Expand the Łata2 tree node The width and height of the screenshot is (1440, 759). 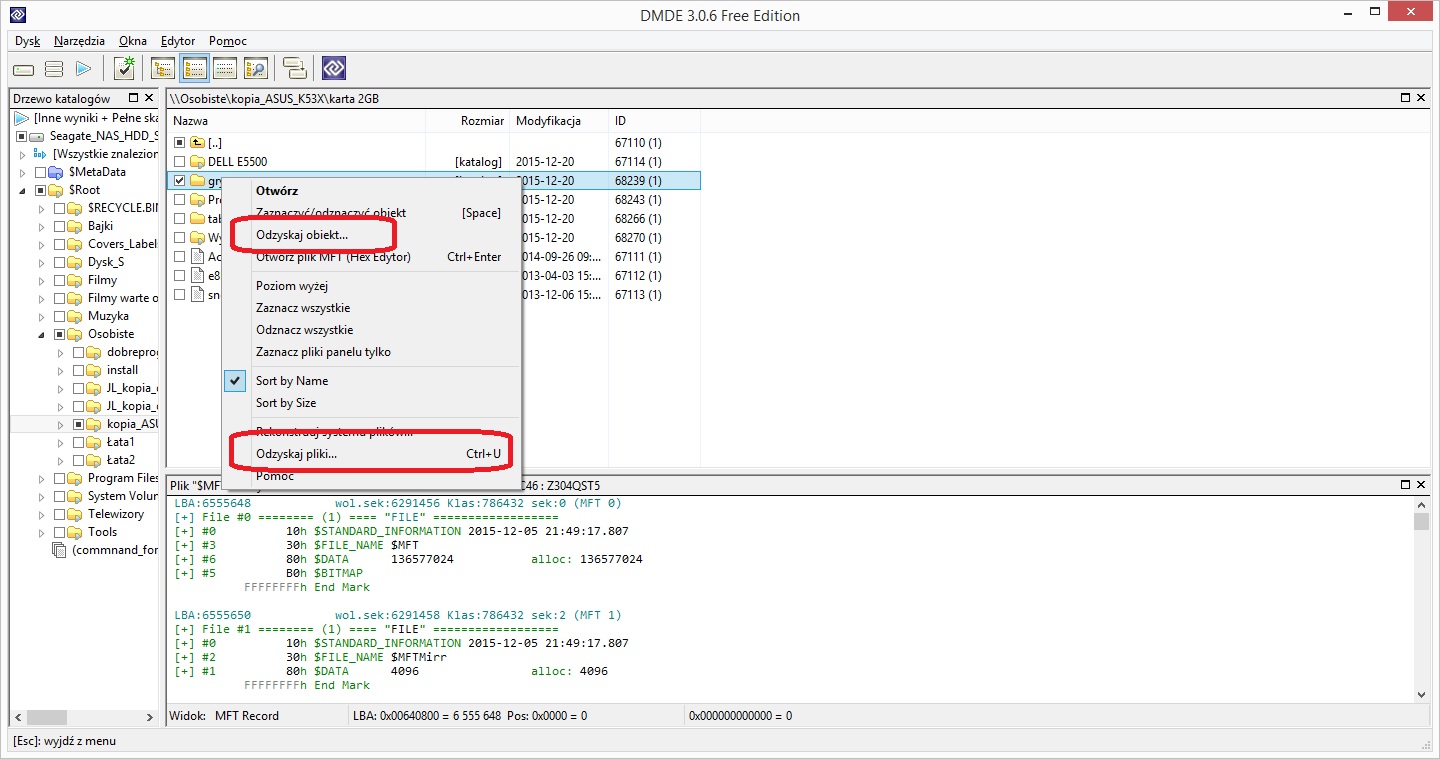pos(61,460)
